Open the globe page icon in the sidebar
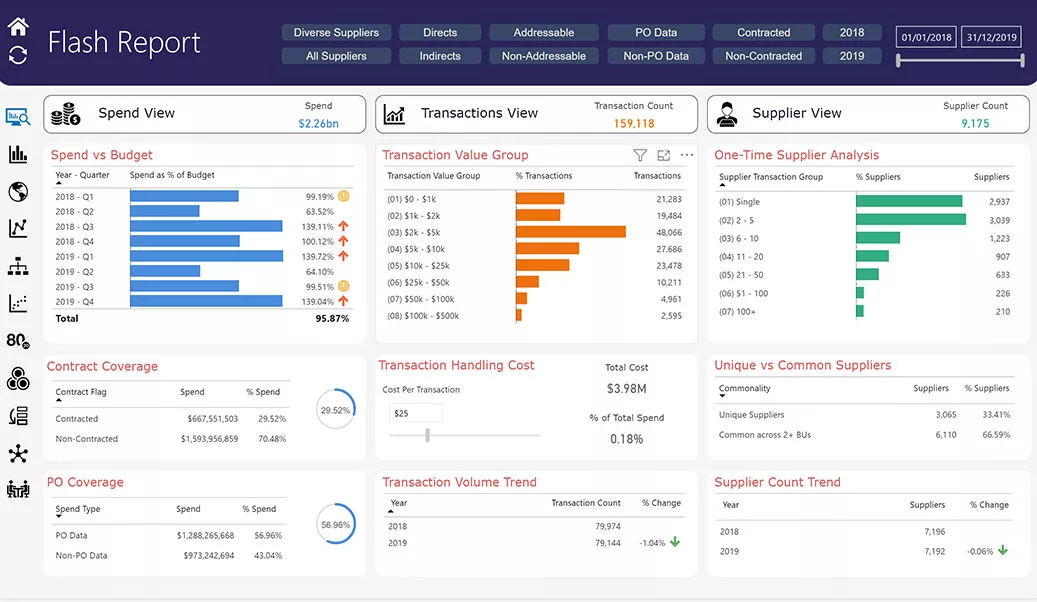 tap(18, 191)
